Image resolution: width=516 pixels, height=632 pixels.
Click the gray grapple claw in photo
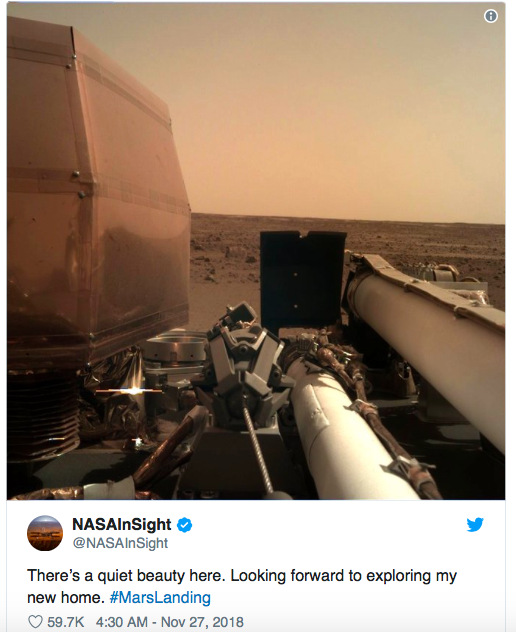pyautogui.click(x=246, y=363)
